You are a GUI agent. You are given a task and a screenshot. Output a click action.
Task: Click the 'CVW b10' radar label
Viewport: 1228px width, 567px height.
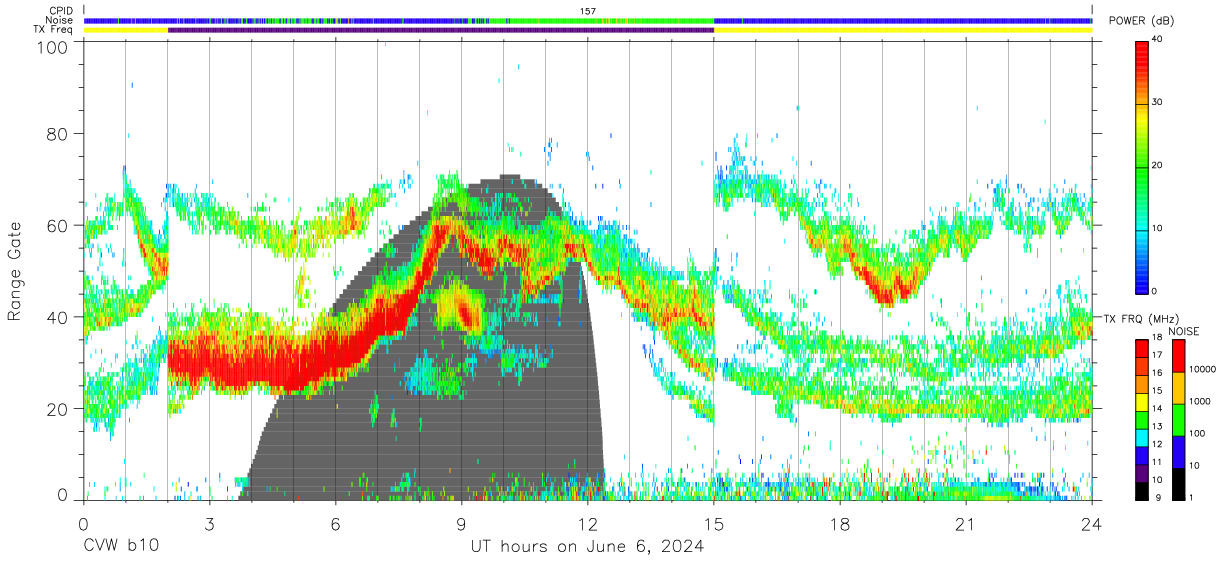tap(120, 546)
